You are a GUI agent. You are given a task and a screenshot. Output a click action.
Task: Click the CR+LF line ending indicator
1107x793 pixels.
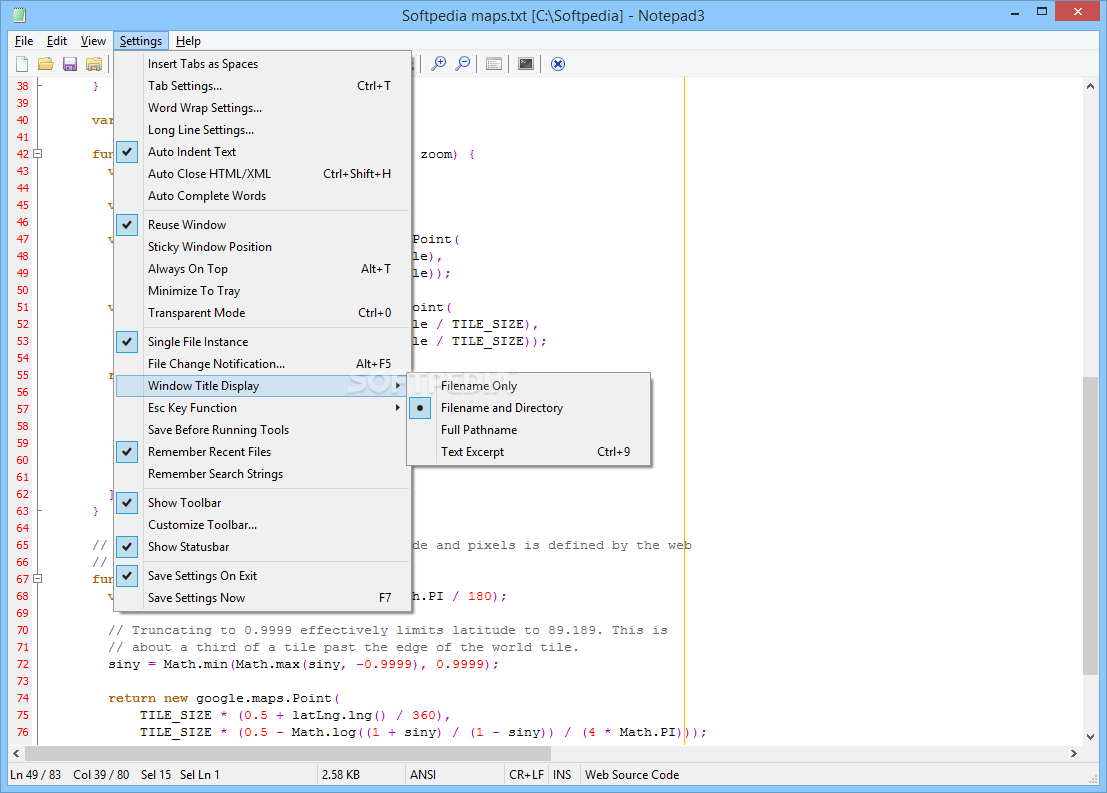pyautogui.click(x=527, y=775)
